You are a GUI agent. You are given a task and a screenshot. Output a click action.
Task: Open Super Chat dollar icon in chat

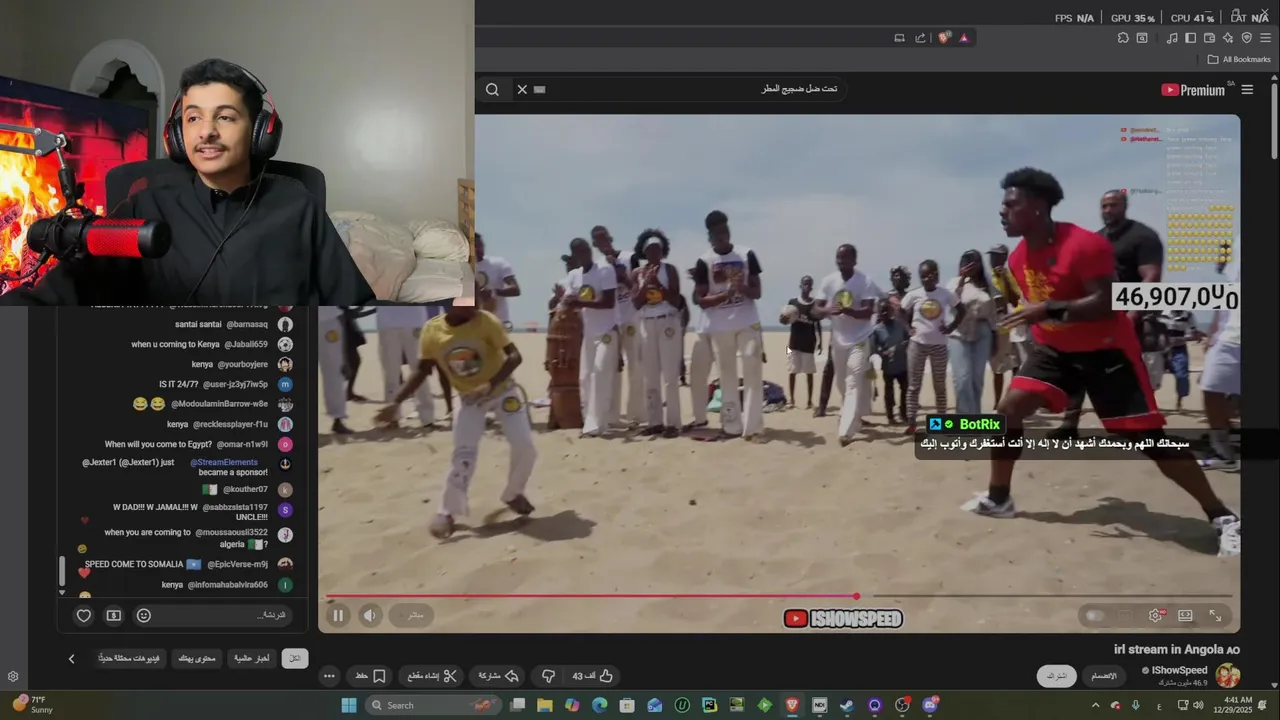click(x=114, y=616)
